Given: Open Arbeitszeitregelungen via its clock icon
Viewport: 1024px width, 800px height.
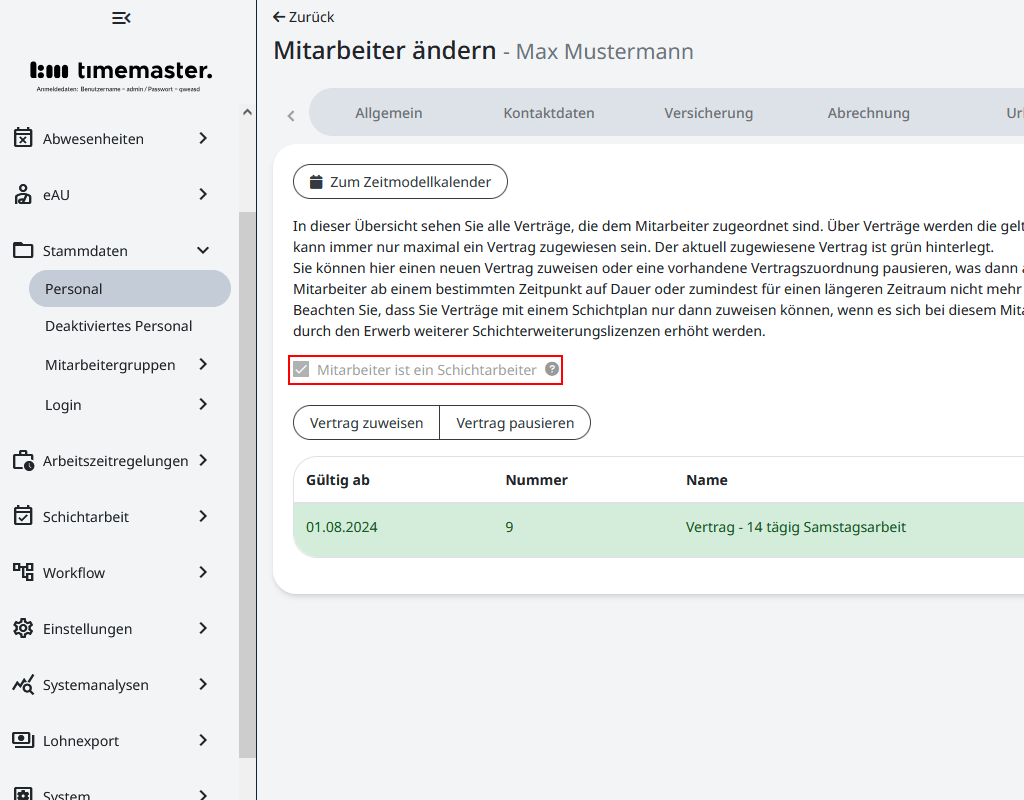Looking at the screenshot, I should 22,460.
